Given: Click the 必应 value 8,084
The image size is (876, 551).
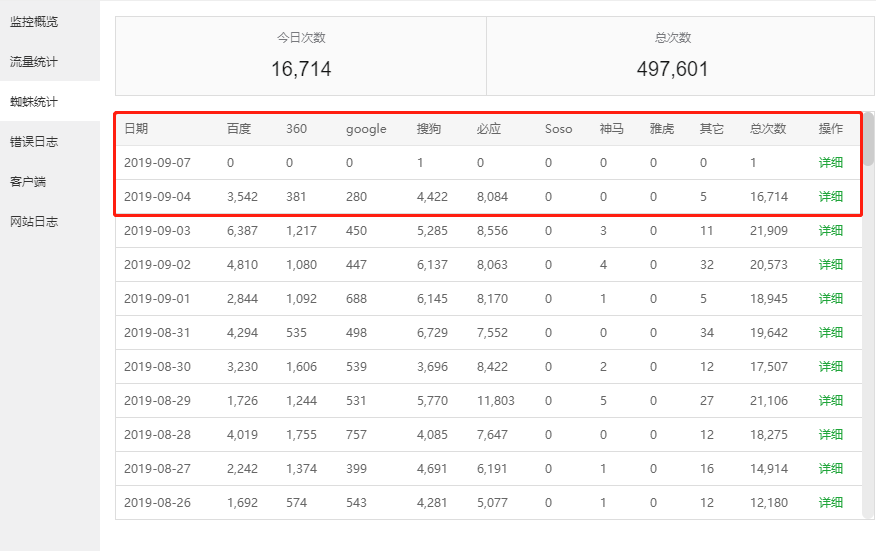Looking at the screenshot, I should coord(492,197).
